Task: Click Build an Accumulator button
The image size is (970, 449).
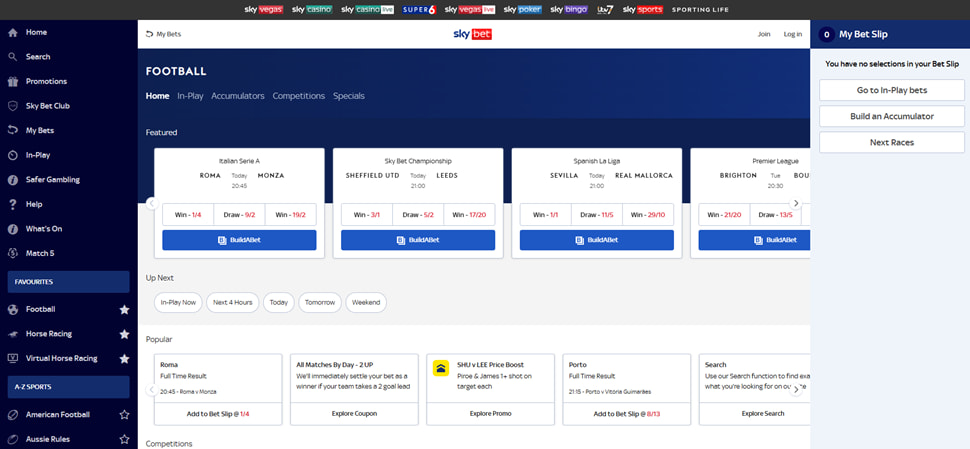Action: 891,116
